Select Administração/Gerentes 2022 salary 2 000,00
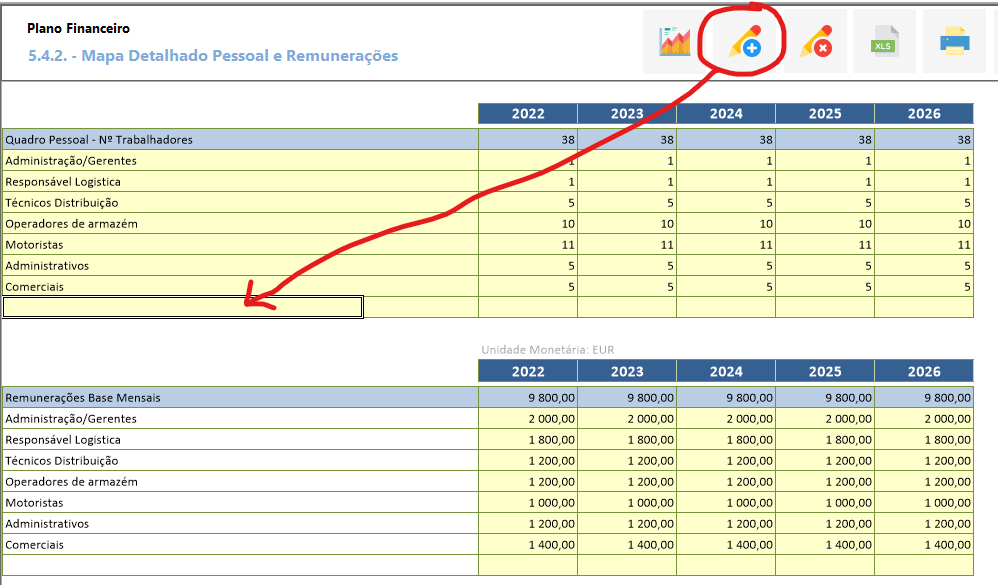The width and height of the screenshot is (998, 585). click(x=528, y=418)
